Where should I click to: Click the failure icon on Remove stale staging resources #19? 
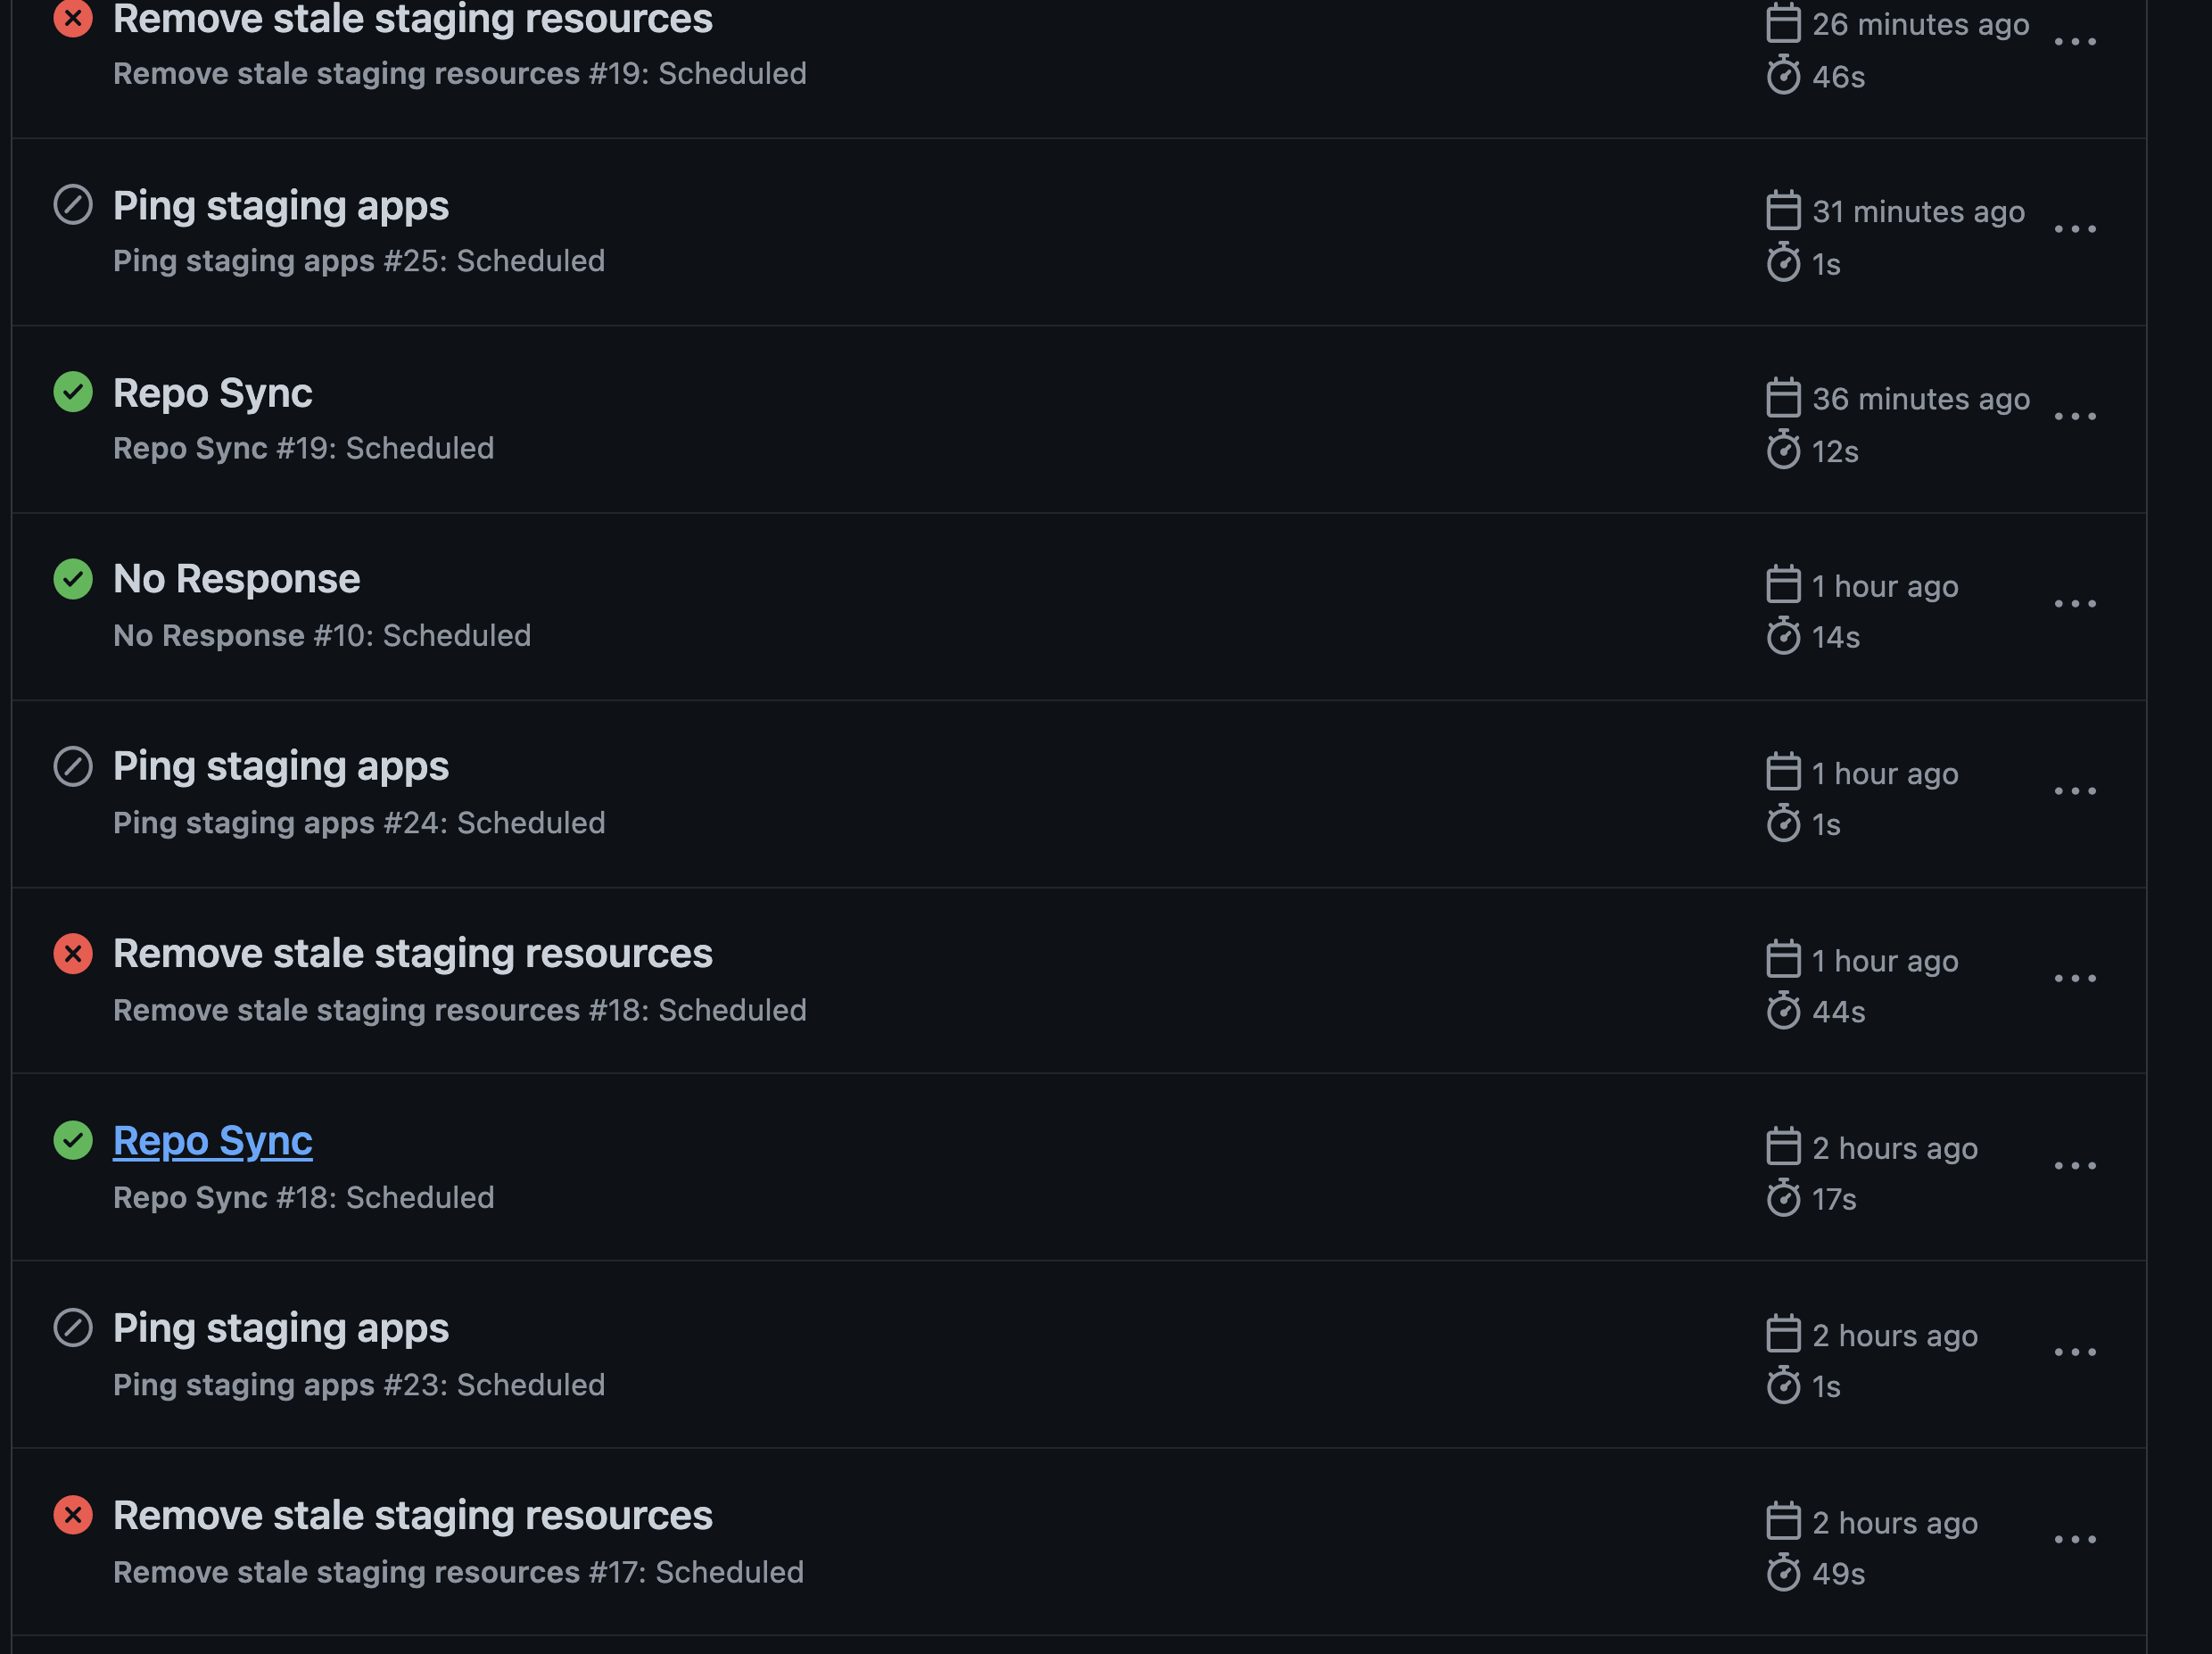[x=72, y=18]
